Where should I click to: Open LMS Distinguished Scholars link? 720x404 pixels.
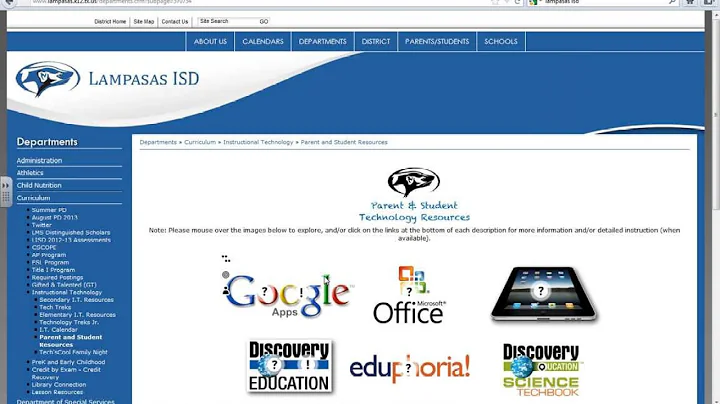pyautogui.click(x=71, y=233)
